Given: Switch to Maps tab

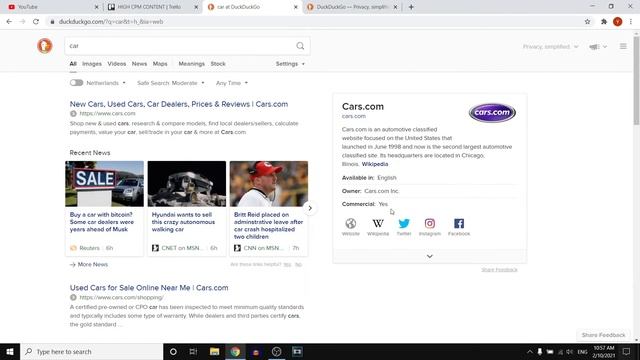Looking at the screenshot, I should coord(160,64).
